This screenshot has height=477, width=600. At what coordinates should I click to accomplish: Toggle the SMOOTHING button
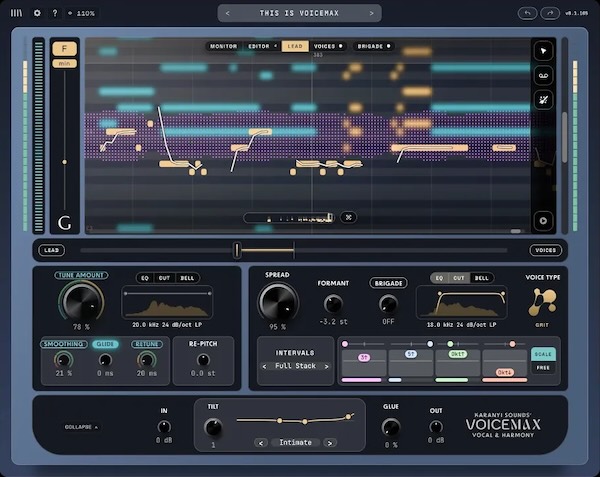tap(64, 344)
